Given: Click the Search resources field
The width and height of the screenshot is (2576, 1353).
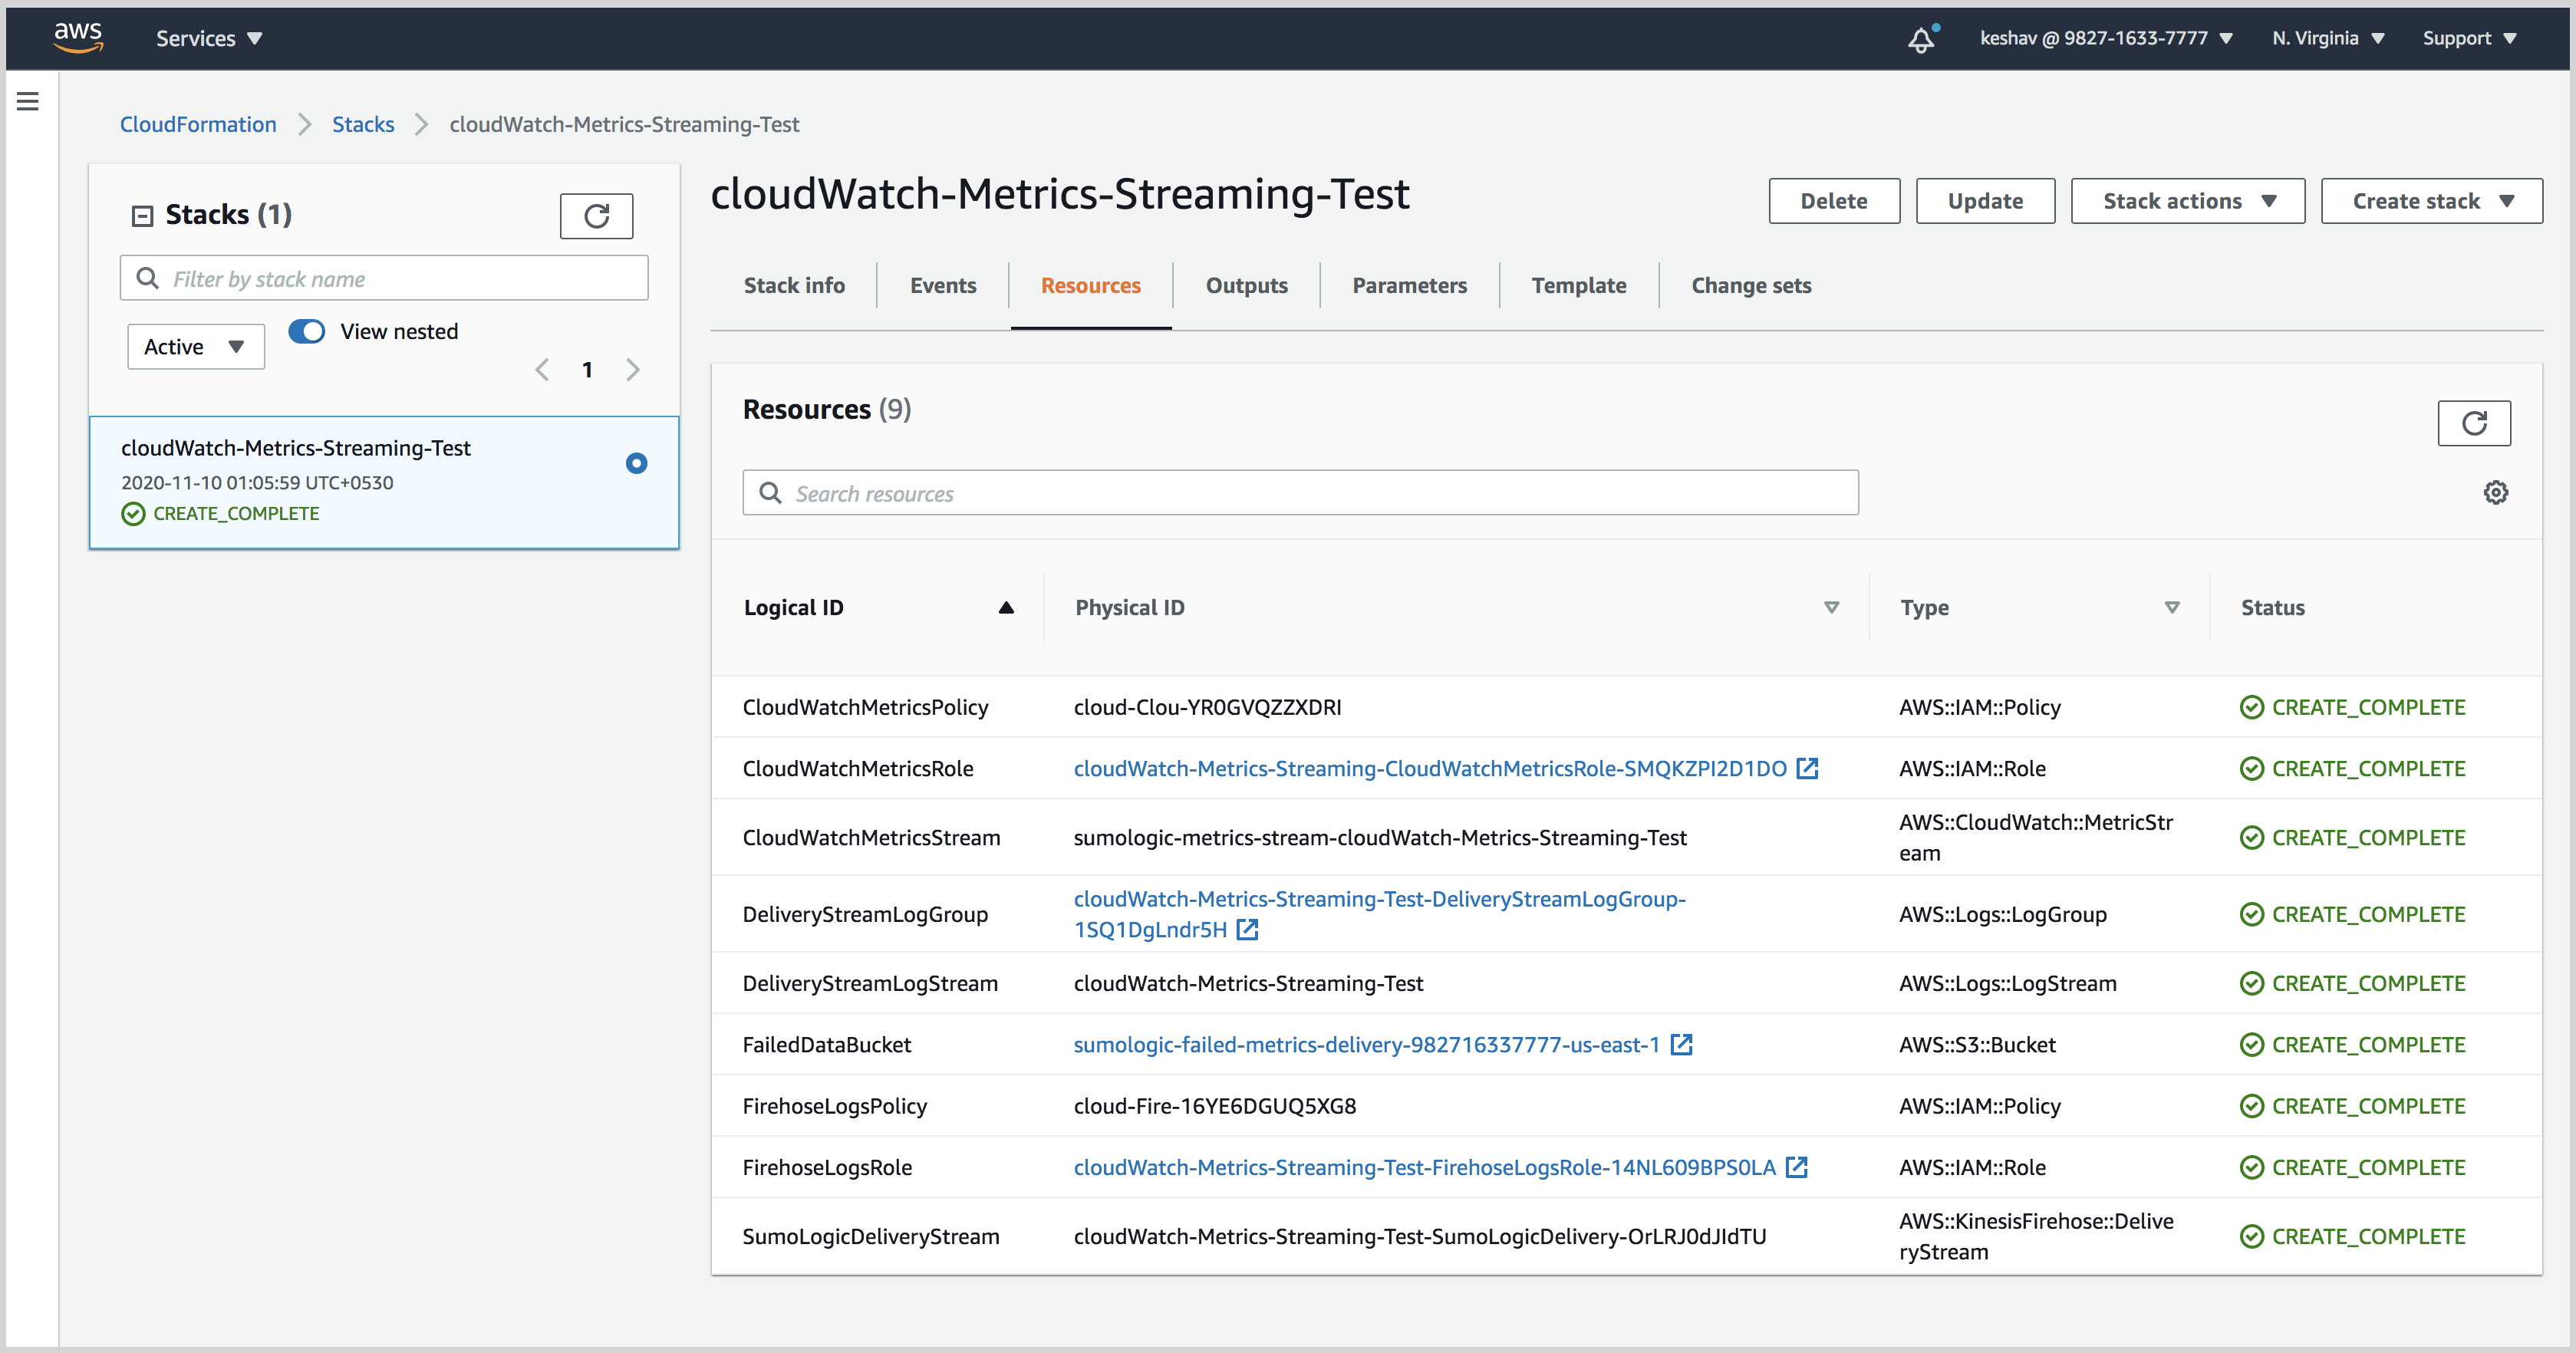Looking at the screenshot, I should pyautogui.click(x=1300, y=493).
